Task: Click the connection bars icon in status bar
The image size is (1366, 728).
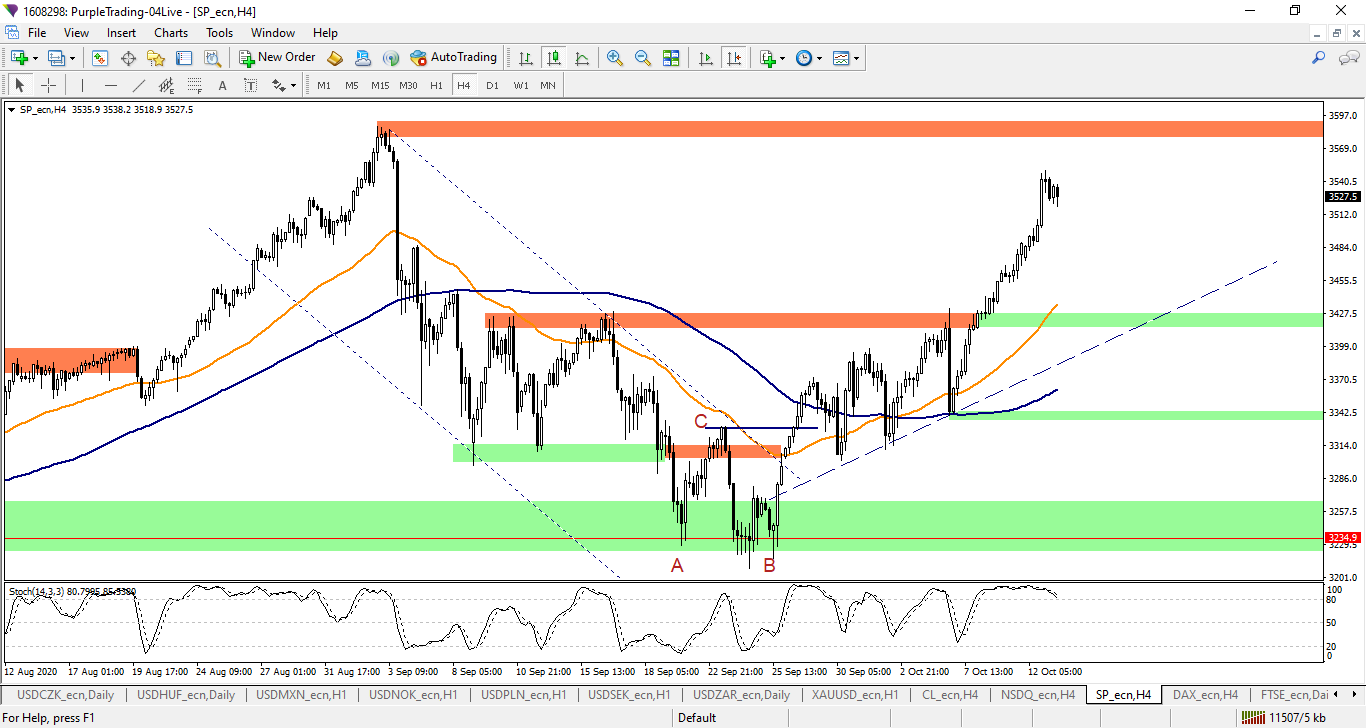Action: tap(1251, 717)
